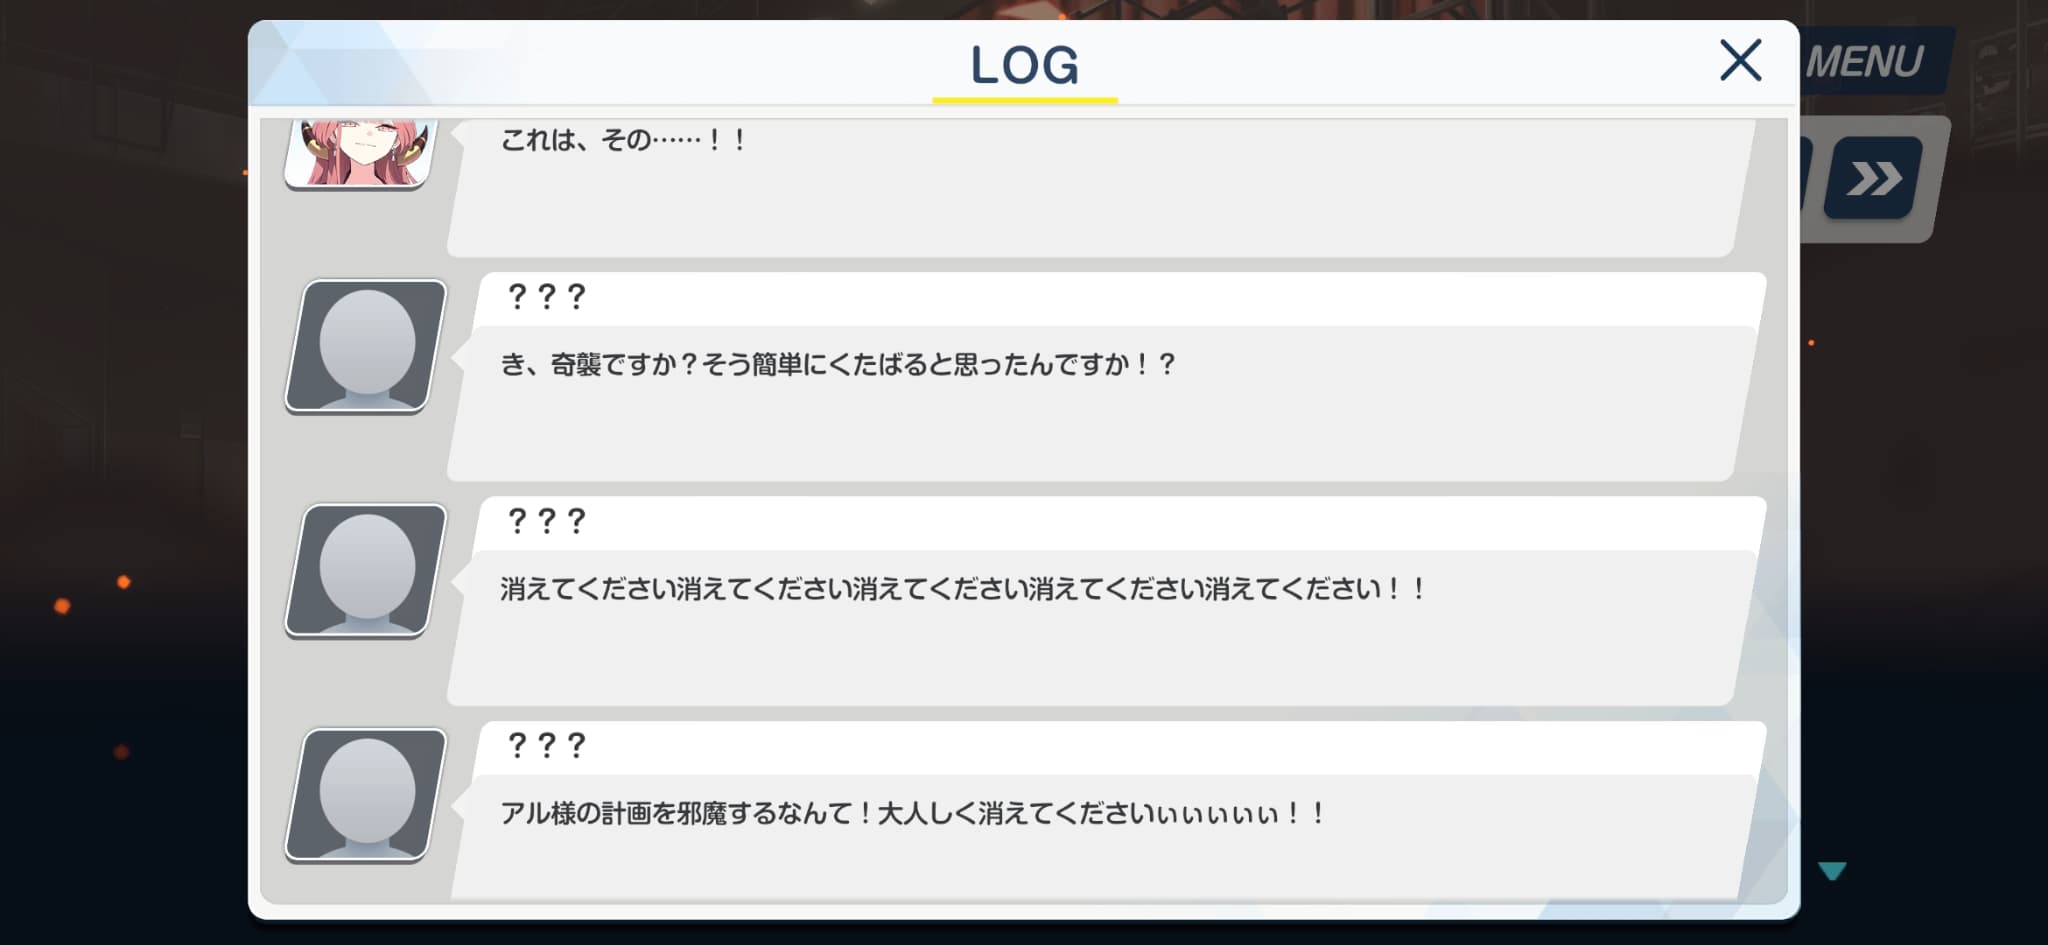Tap the teal down-arrow advance indicator

(1832, 871)
